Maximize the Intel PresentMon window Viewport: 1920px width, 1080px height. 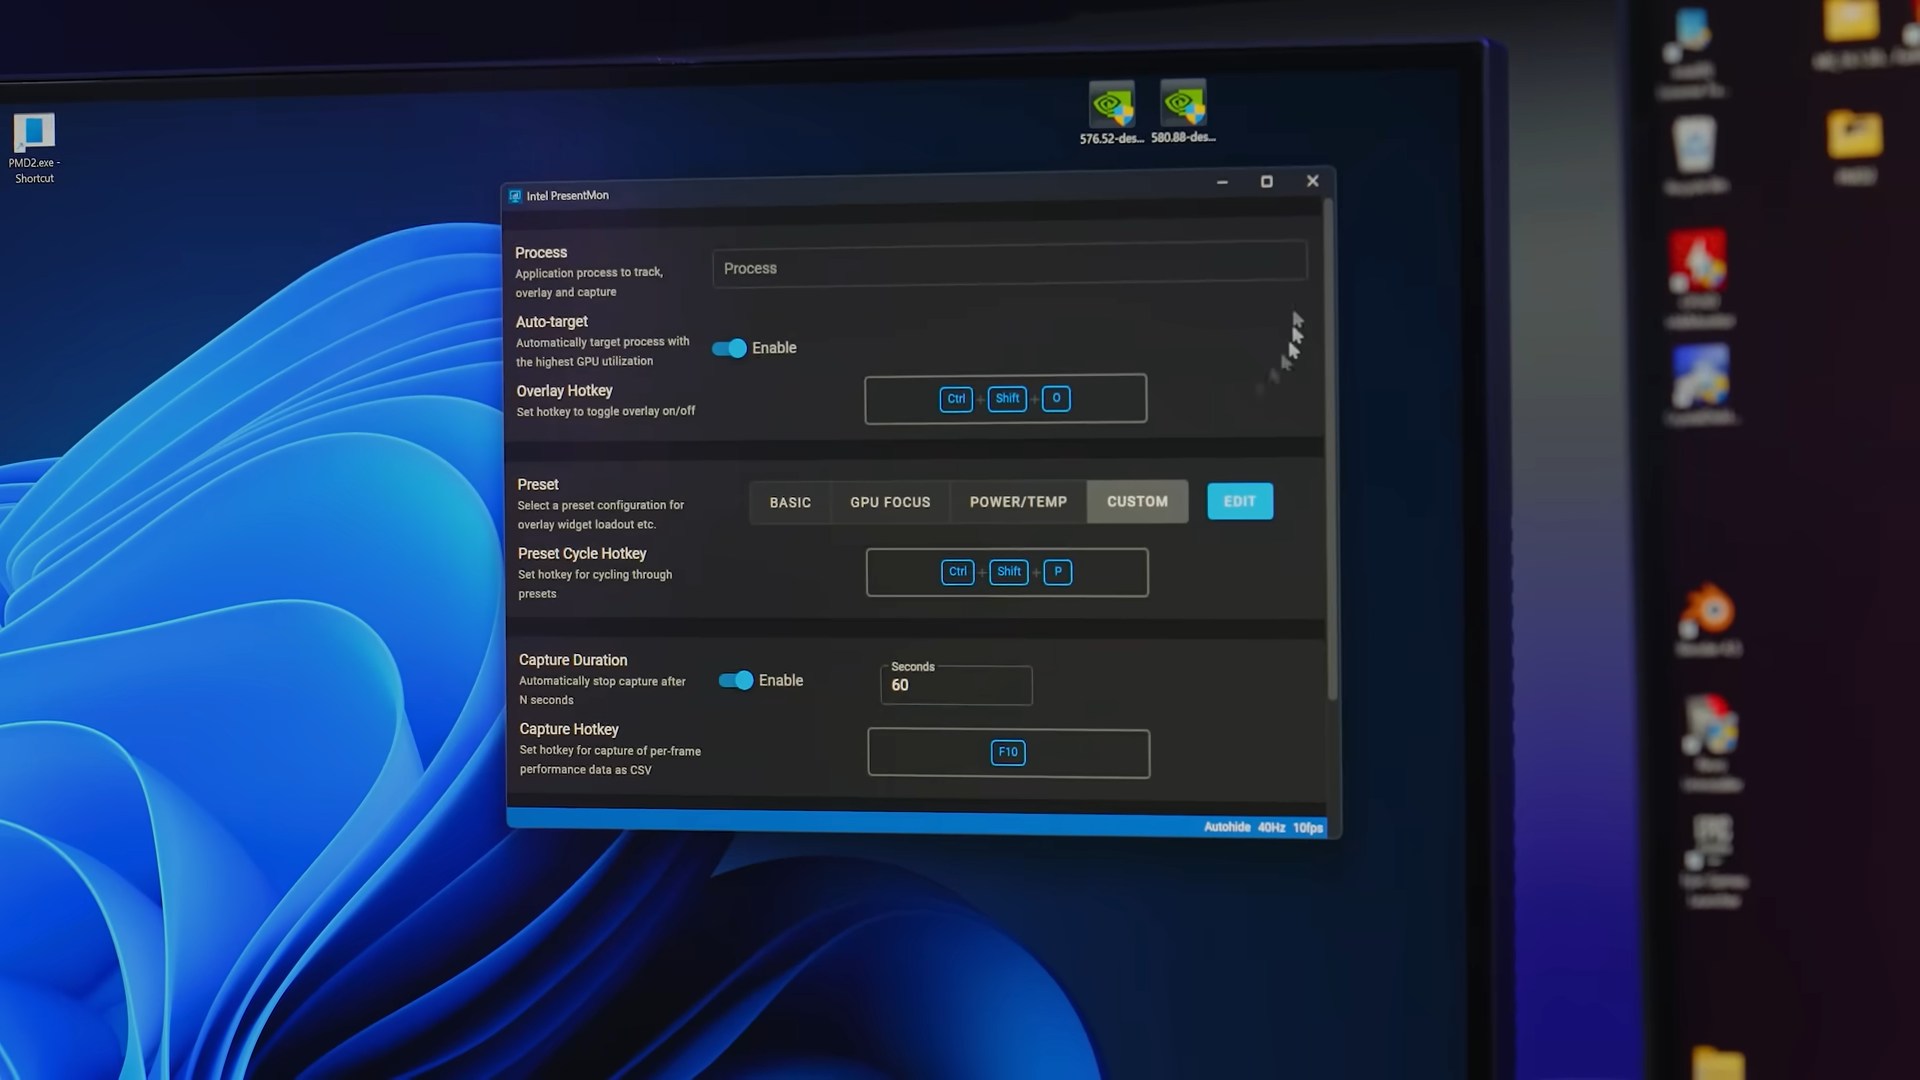[1266, 181]
